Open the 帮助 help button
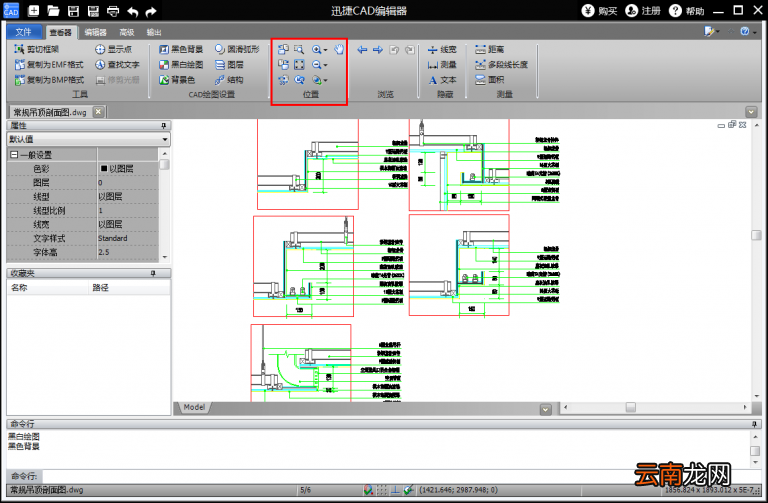This screenshot has width=768, height=503. 687,11
